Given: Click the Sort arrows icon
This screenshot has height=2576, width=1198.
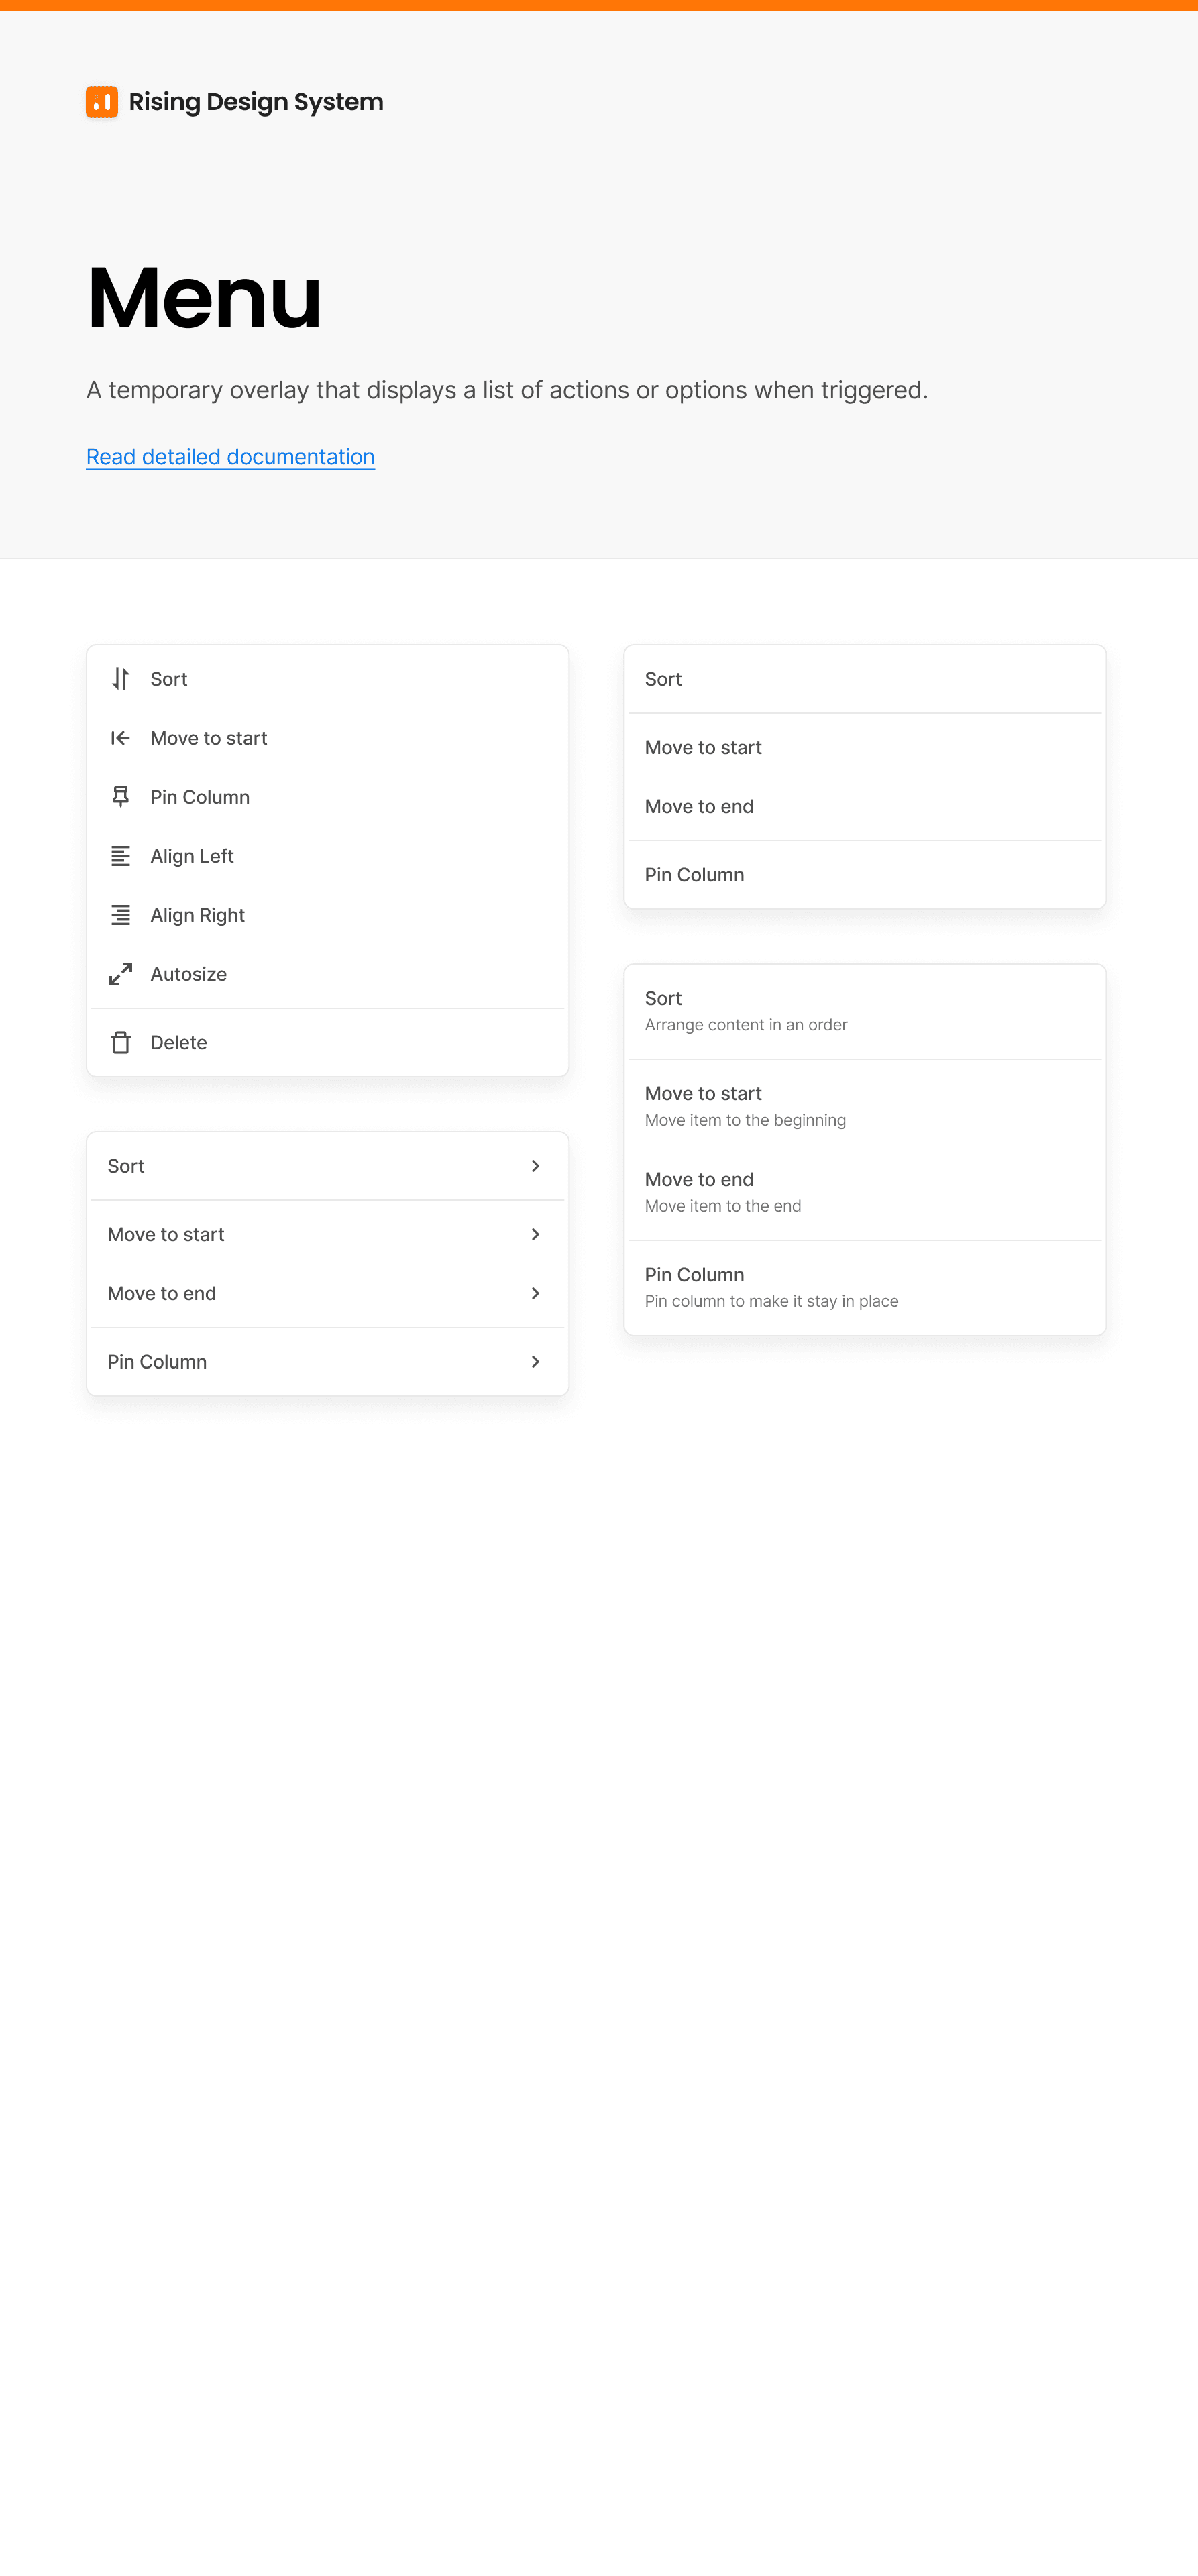Looking at the screenshot, I should pyautogui.click(x=120, y=679).
